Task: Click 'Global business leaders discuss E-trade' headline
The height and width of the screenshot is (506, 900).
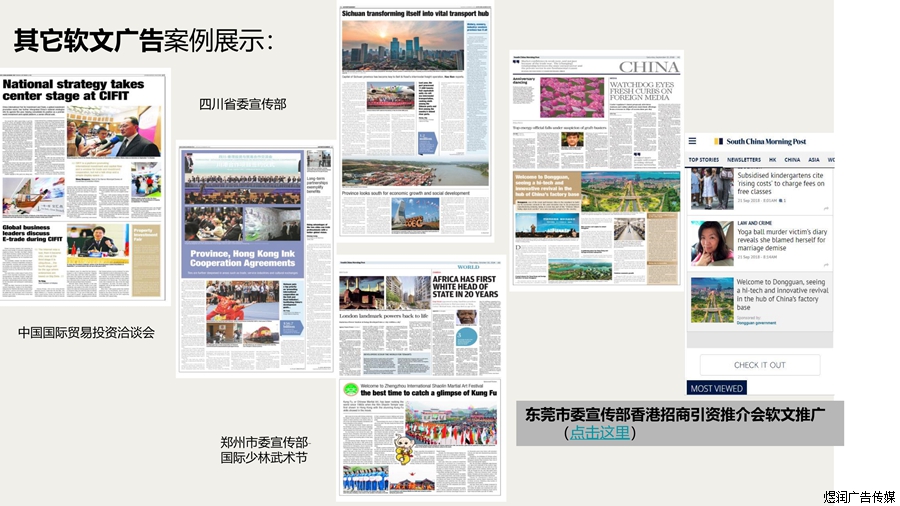Action: 32,233
